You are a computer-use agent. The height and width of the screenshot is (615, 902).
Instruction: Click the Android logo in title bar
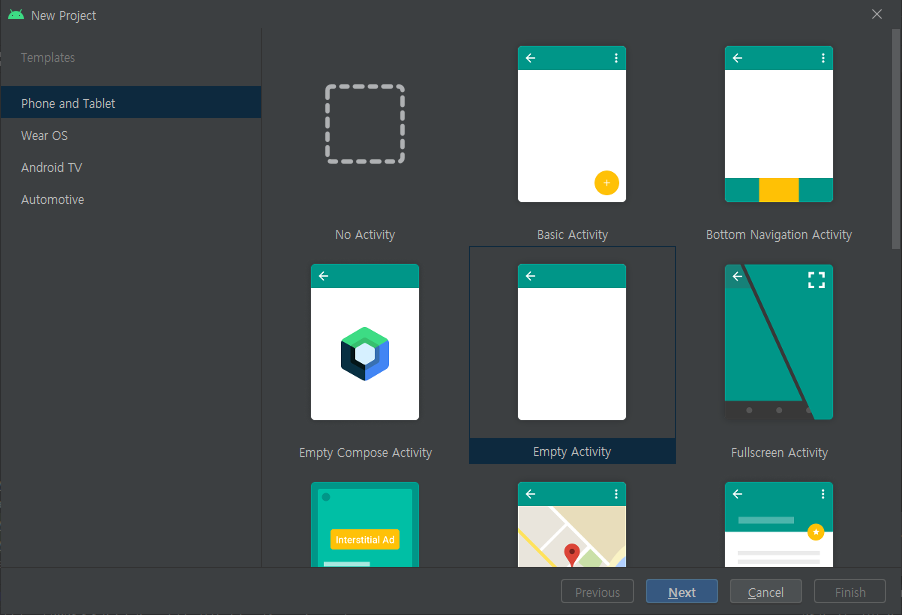(16, 15)
